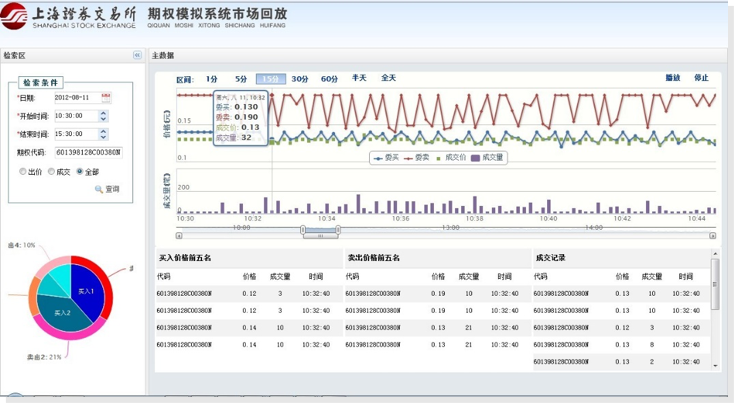The image size is (734, 403).
Task: Click the 买入1 pie chart slice
Action: 87,291
